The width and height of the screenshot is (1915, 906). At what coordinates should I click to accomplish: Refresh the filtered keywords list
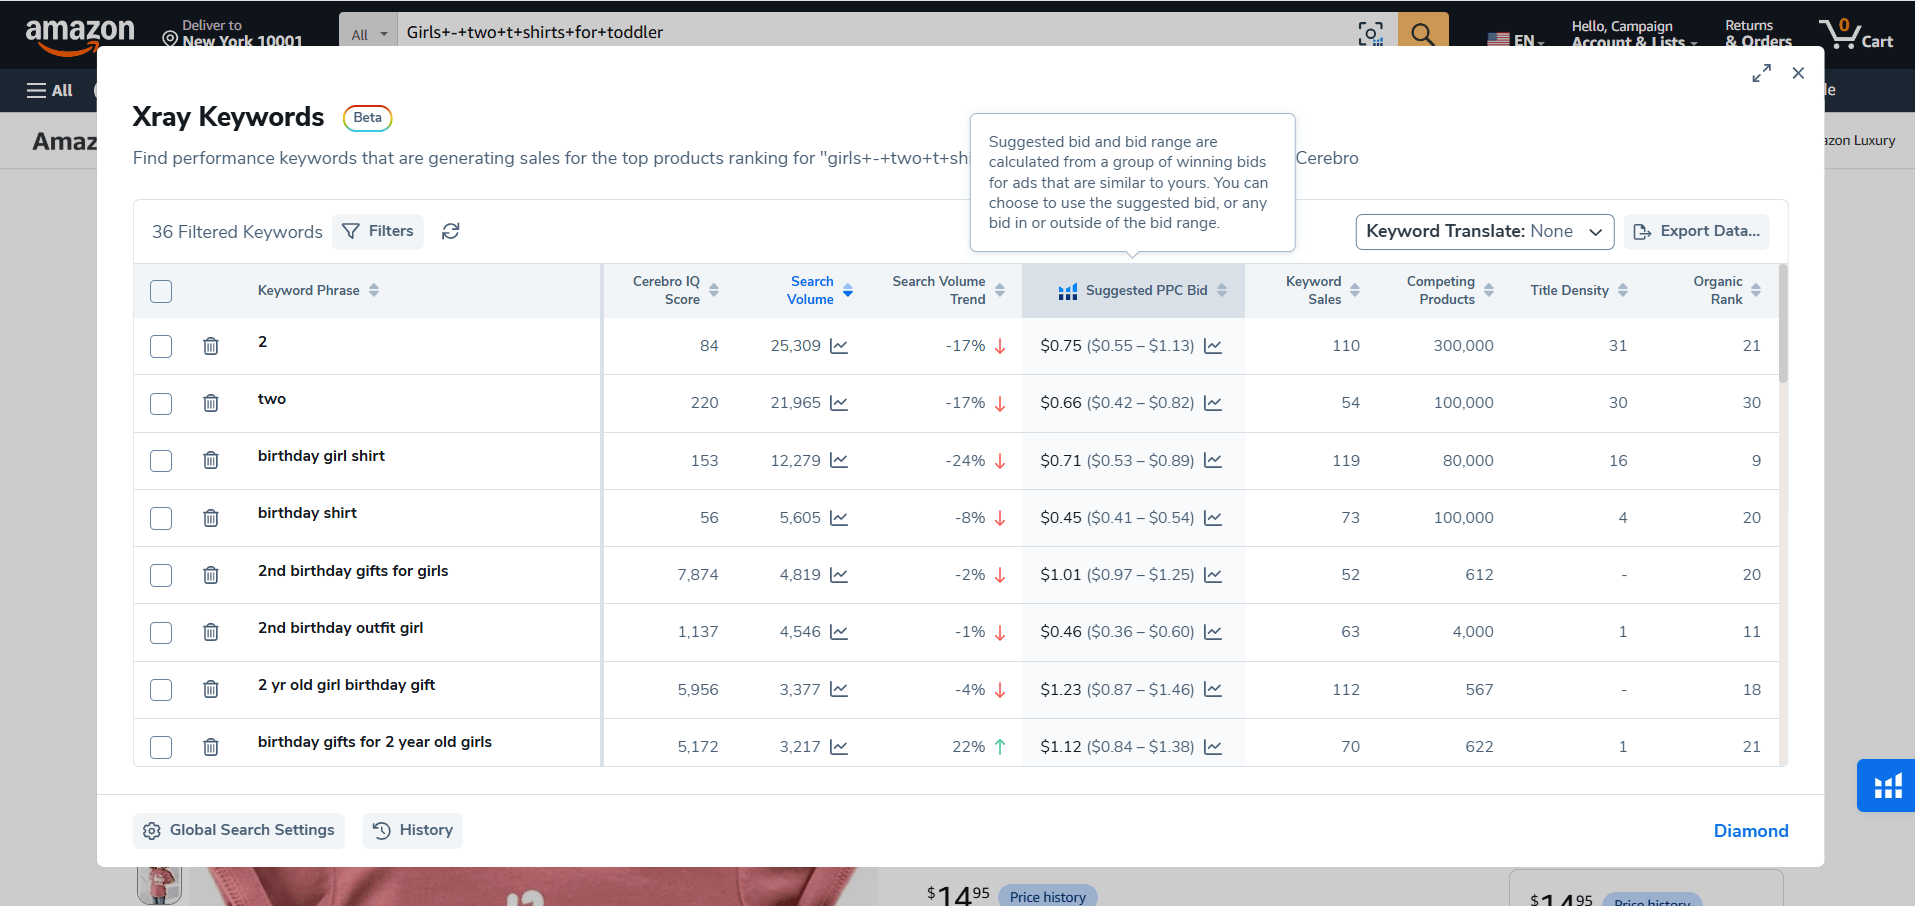point(451,231)
